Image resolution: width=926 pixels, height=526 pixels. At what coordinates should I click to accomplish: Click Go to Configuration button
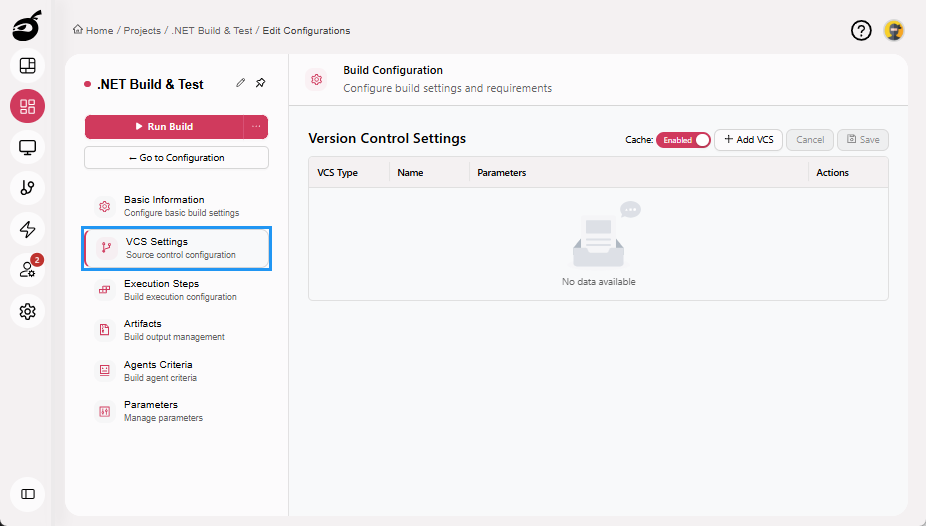coord(177,158)
